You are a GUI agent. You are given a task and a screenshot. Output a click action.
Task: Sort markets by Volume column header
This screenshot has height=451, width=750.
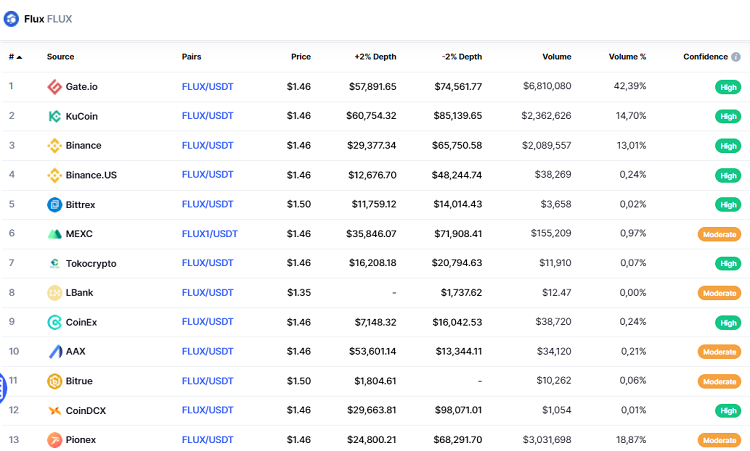coord(557,57)
